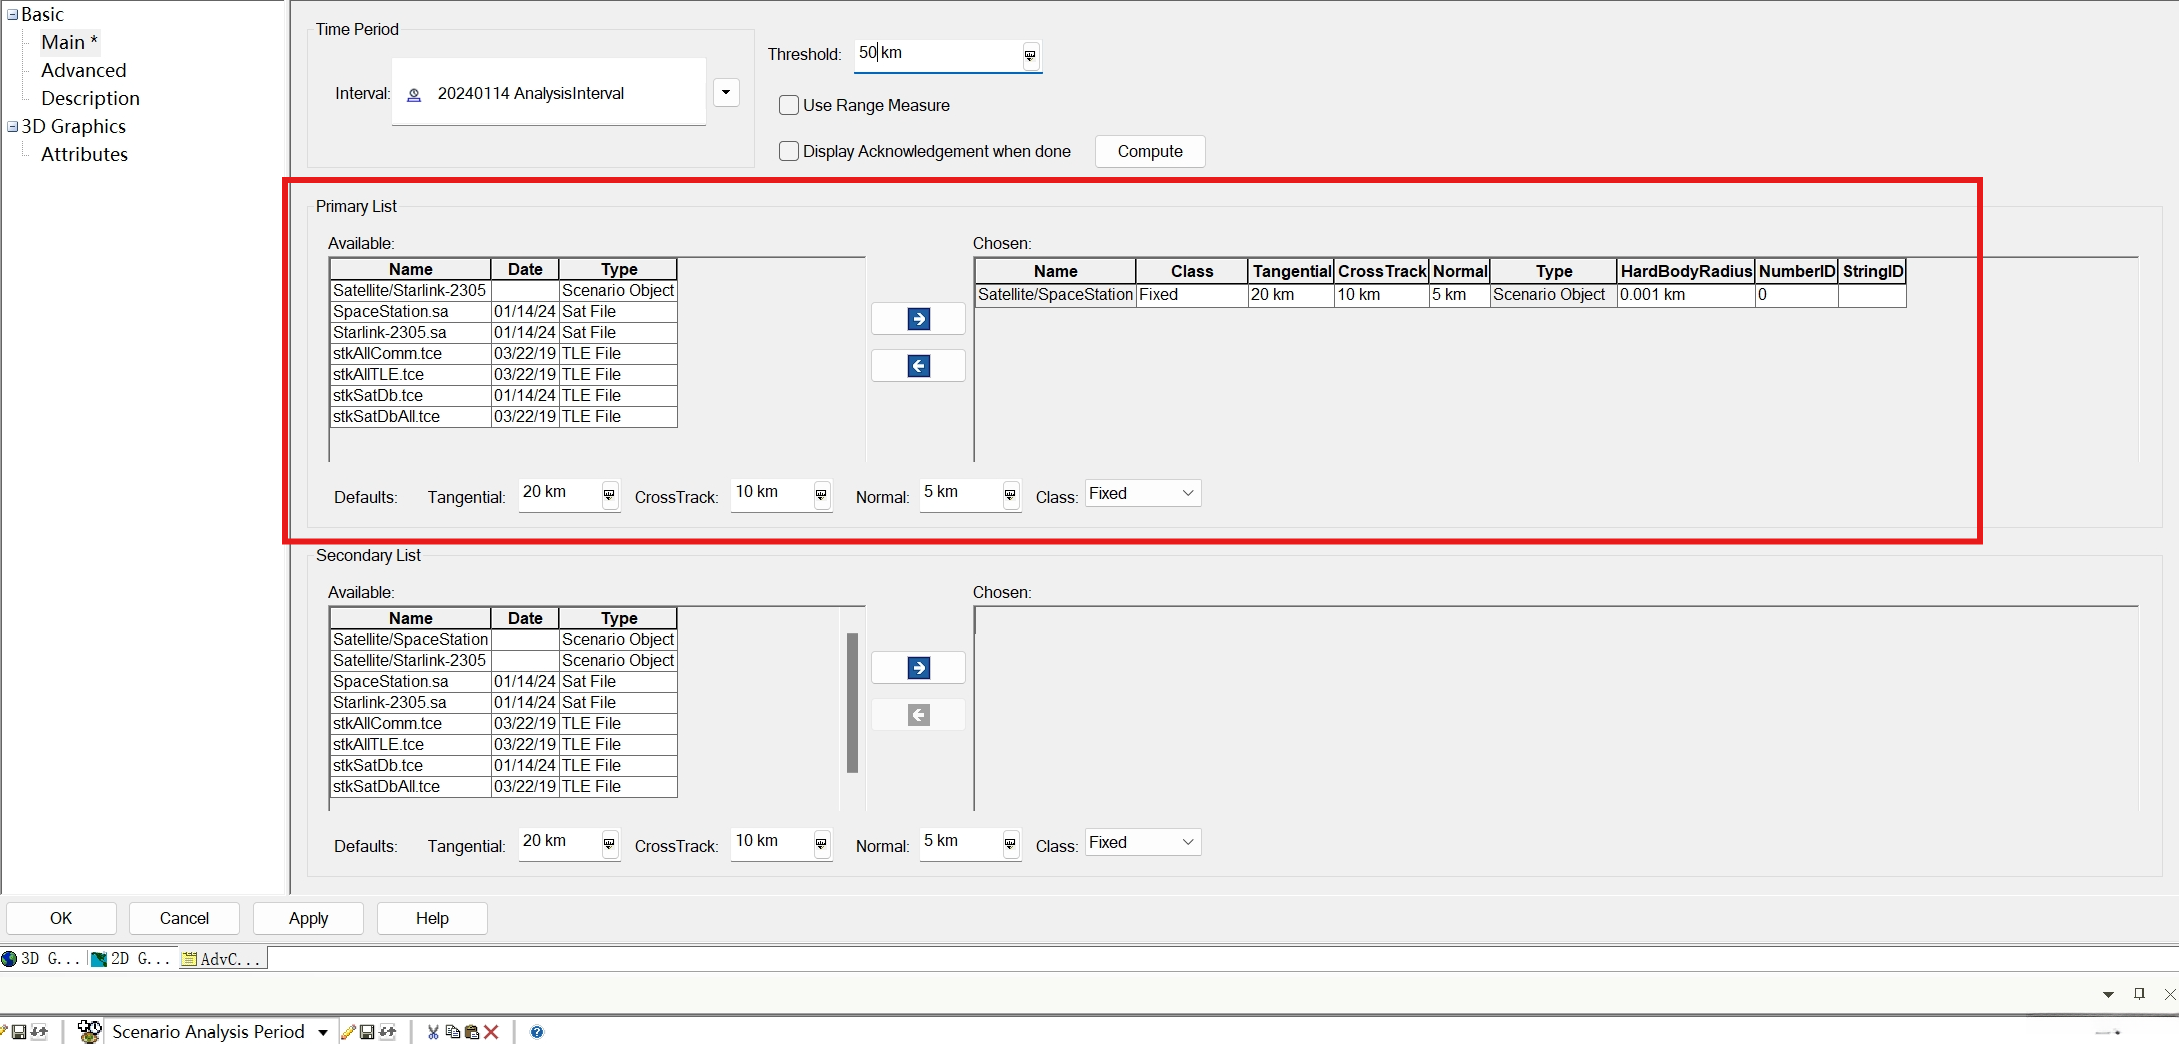Collapse the Basic tree node
The width and height of the screenshot is (2179, 1044).
tap(13, 15)
